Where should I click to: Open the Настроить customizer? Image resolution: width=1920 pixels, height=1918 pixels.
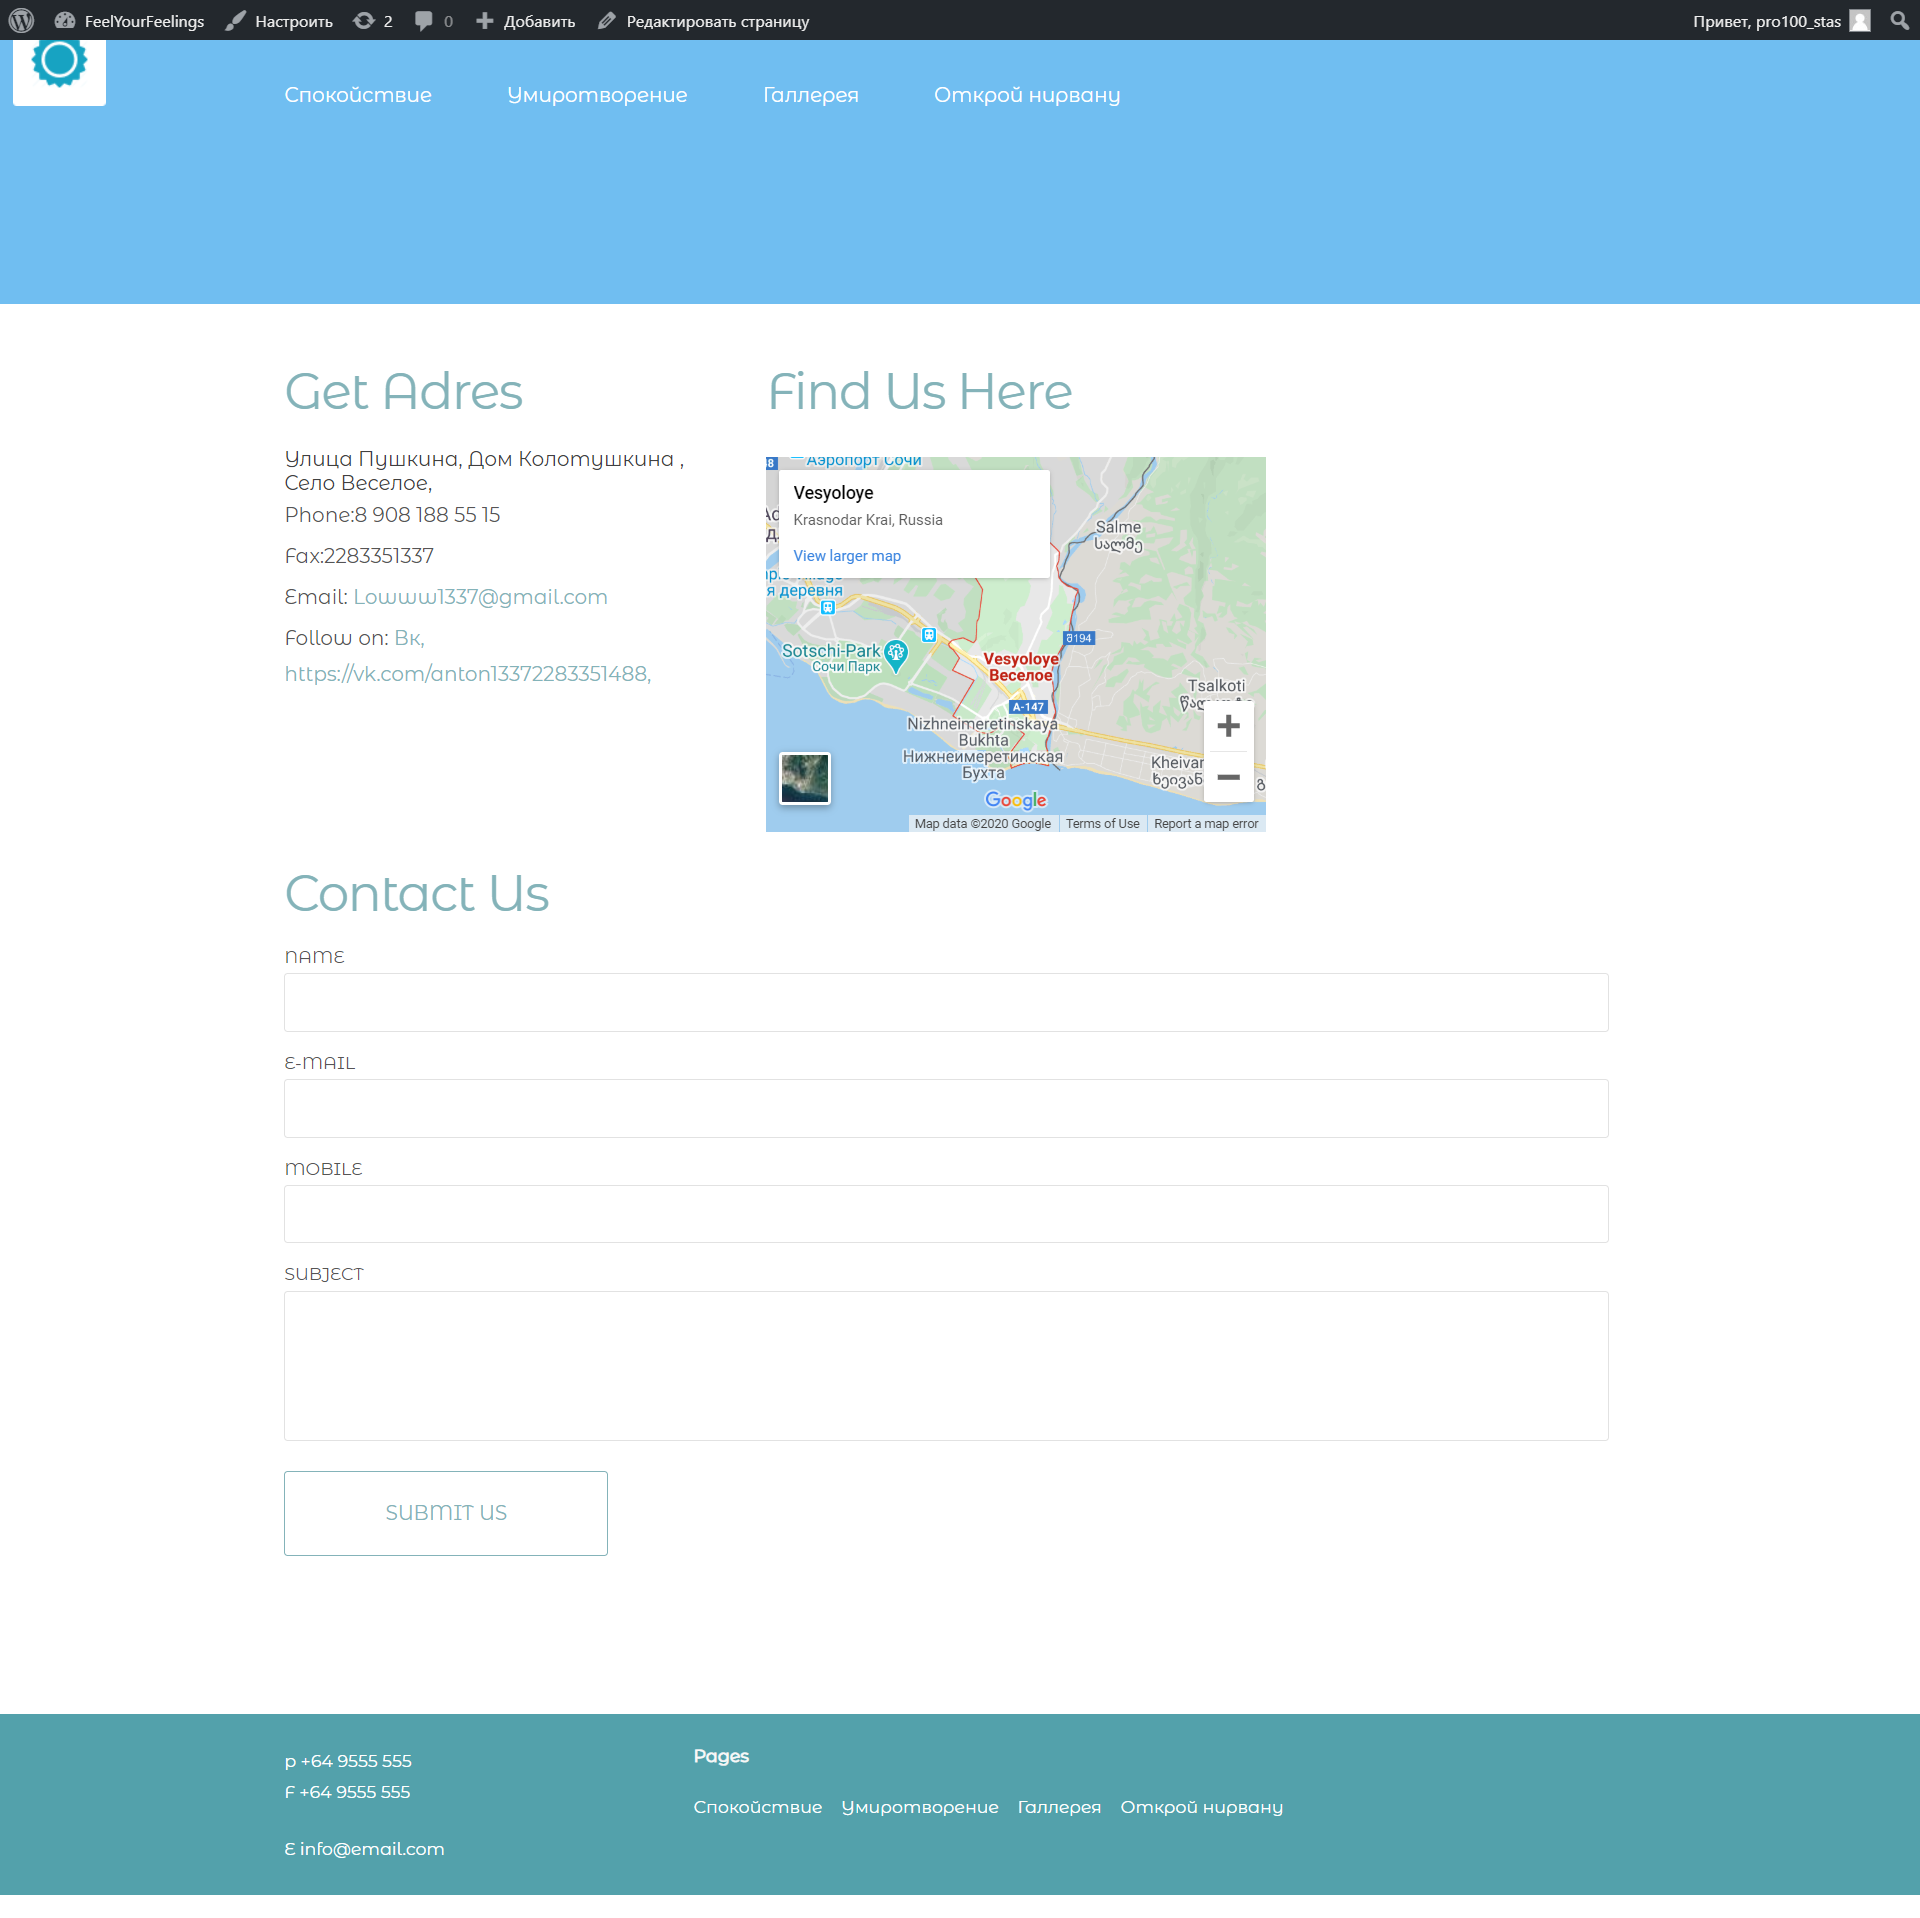(280, 21)
